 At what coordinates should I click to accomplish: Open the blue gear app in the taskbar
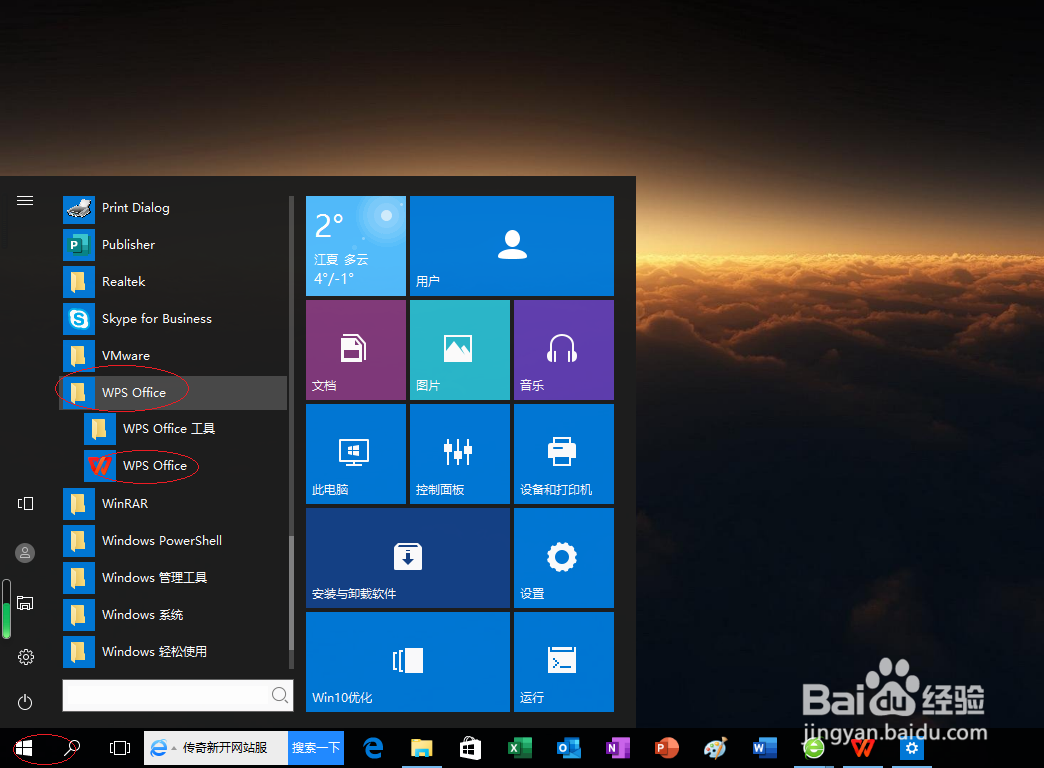pyautogui.click(x=912, y=748)
